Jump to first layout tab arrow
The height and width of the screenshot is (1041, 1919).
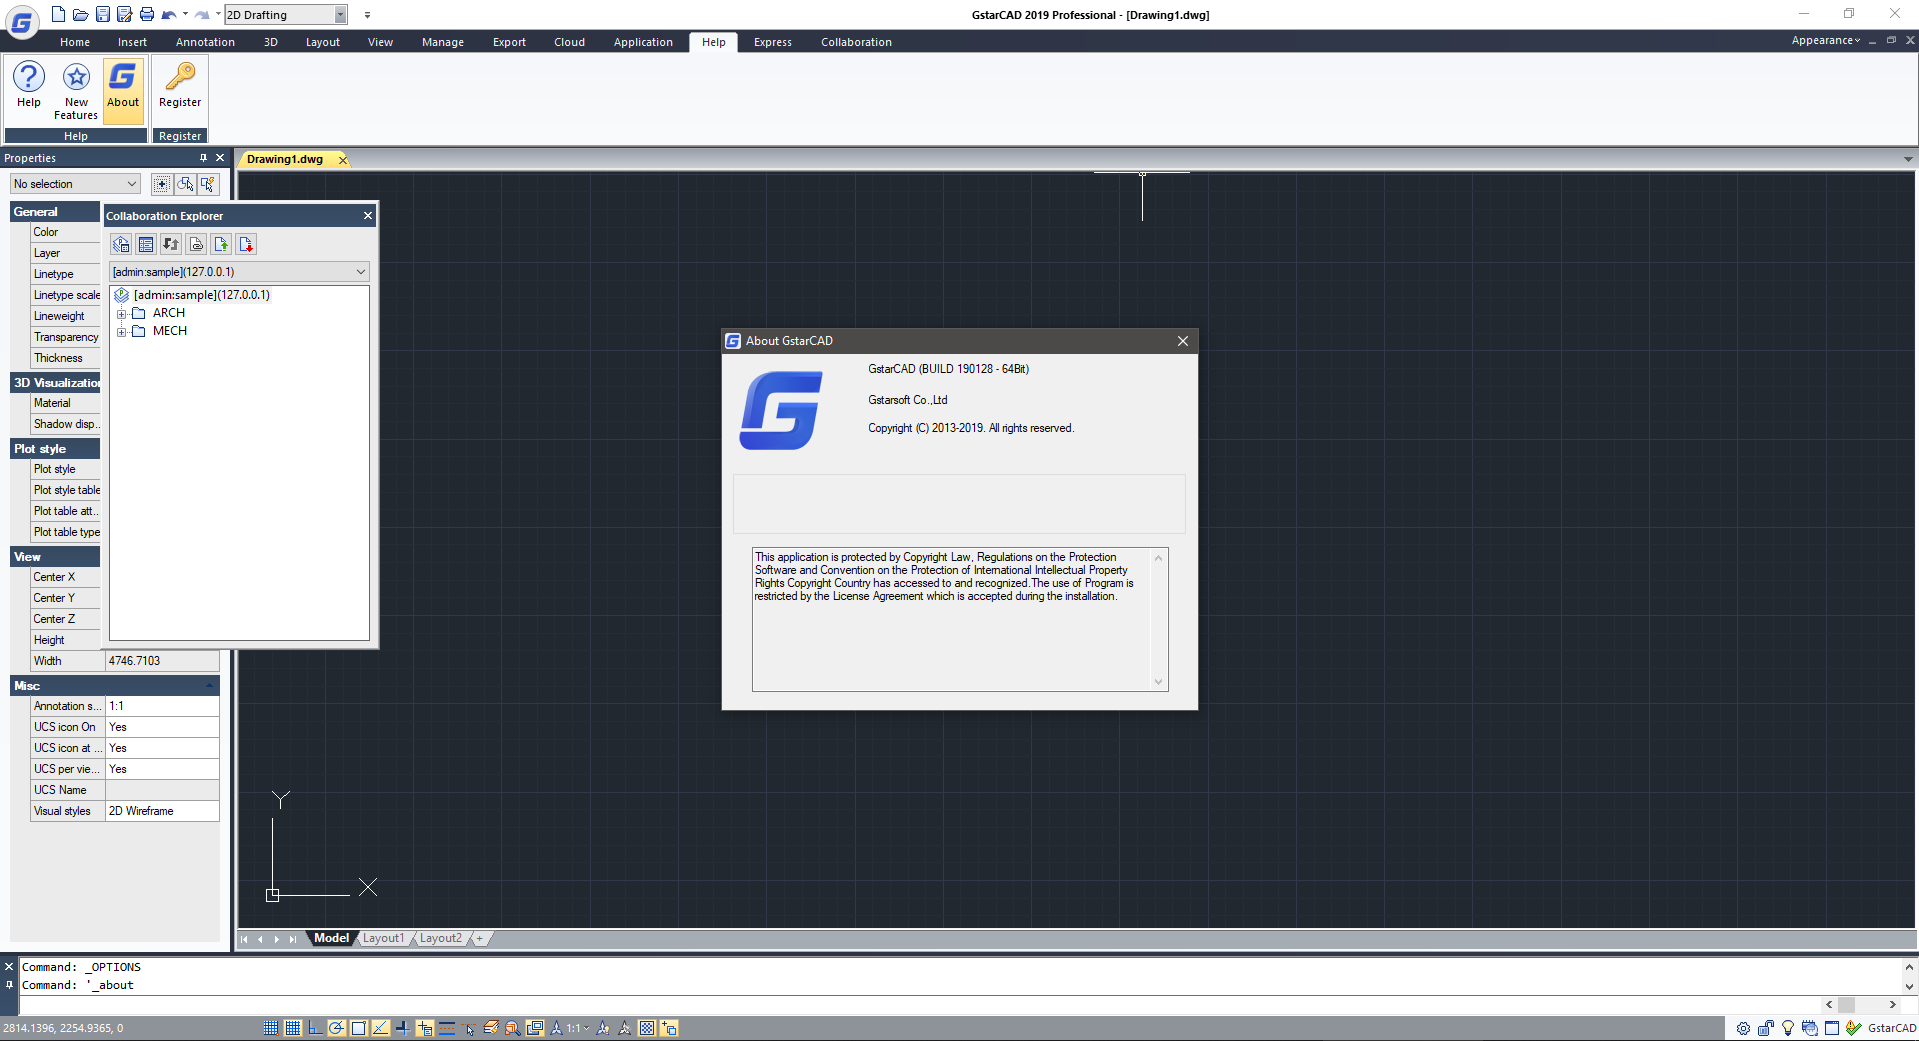point(244,939)
